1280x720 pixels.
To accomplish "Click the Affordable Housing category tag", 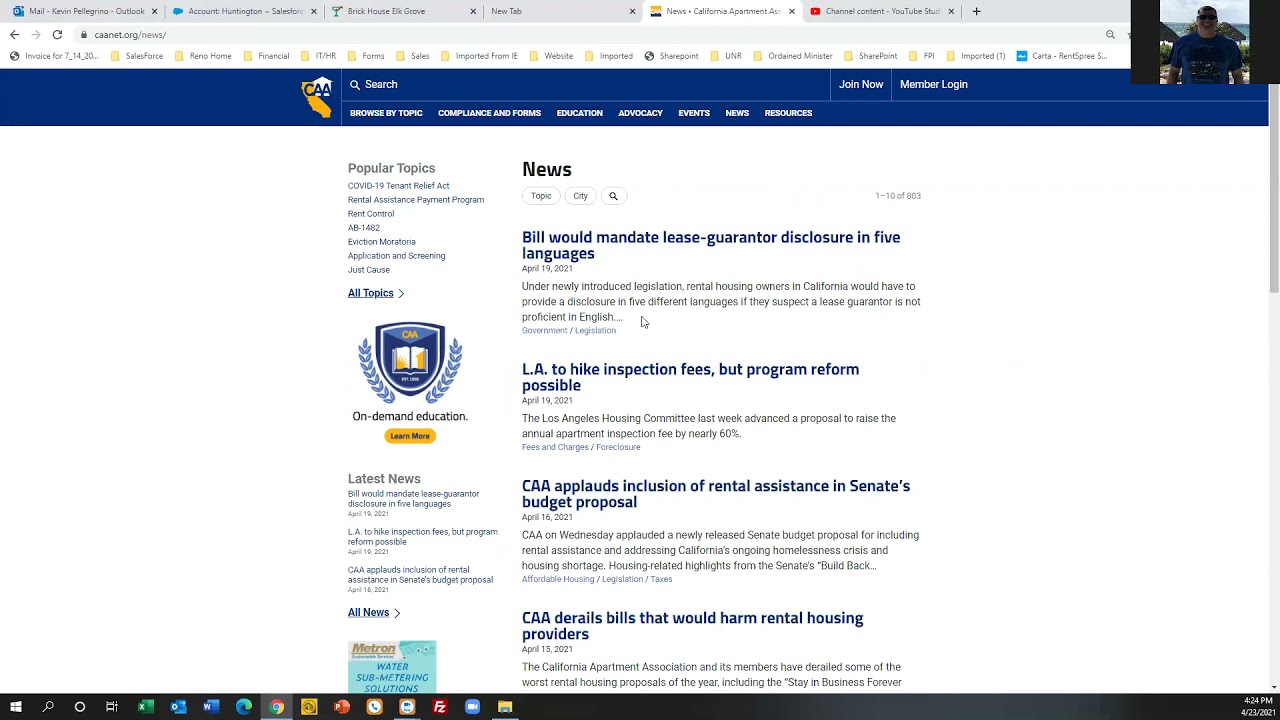I will tap(558, 579).
